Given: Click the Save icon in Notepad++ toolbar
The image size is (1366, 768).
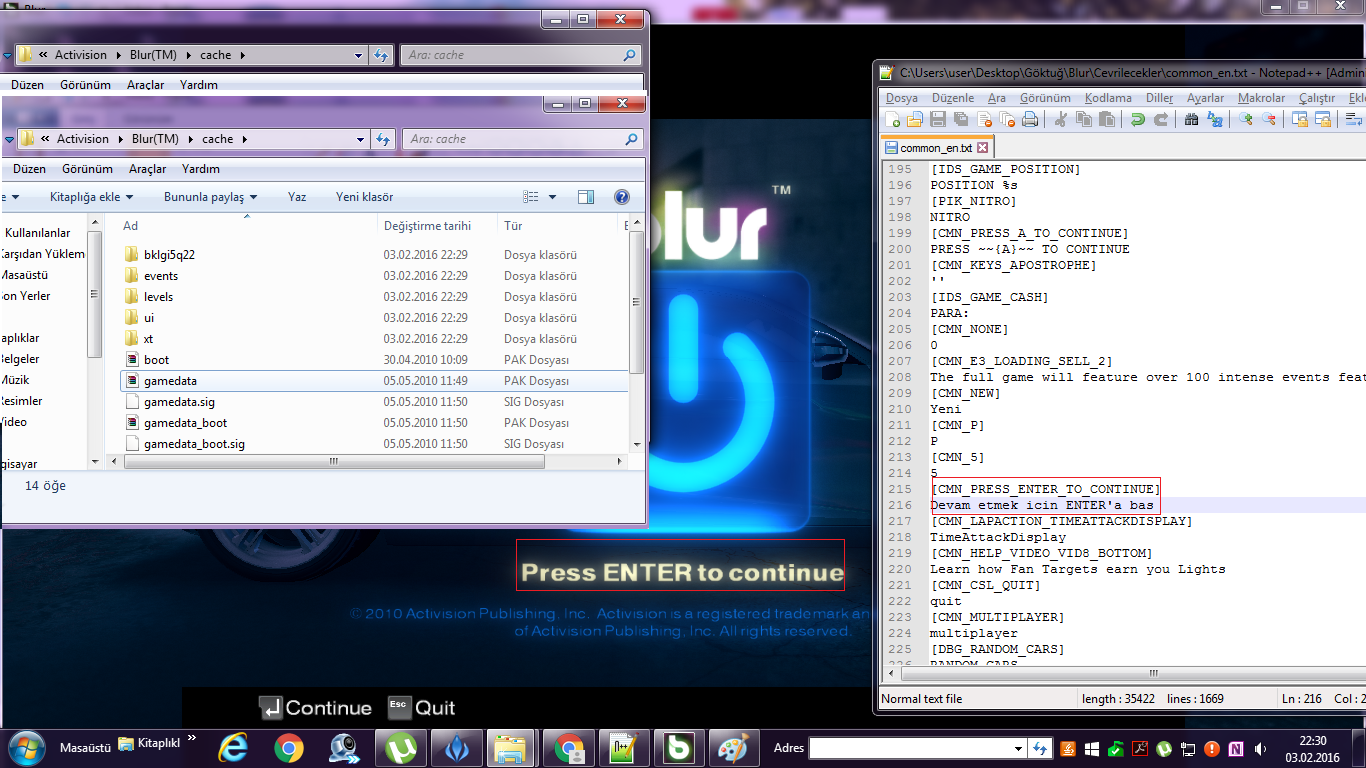Looking at the screenshot, I should pos(938,119).
